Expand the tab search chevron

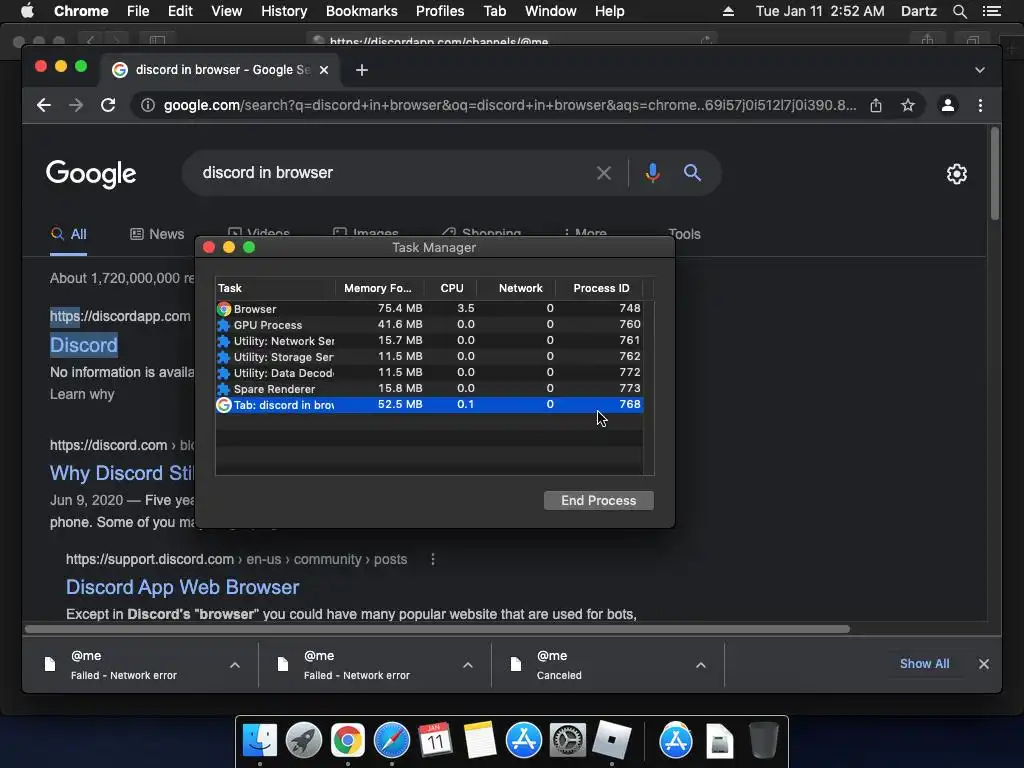(980, 70)
